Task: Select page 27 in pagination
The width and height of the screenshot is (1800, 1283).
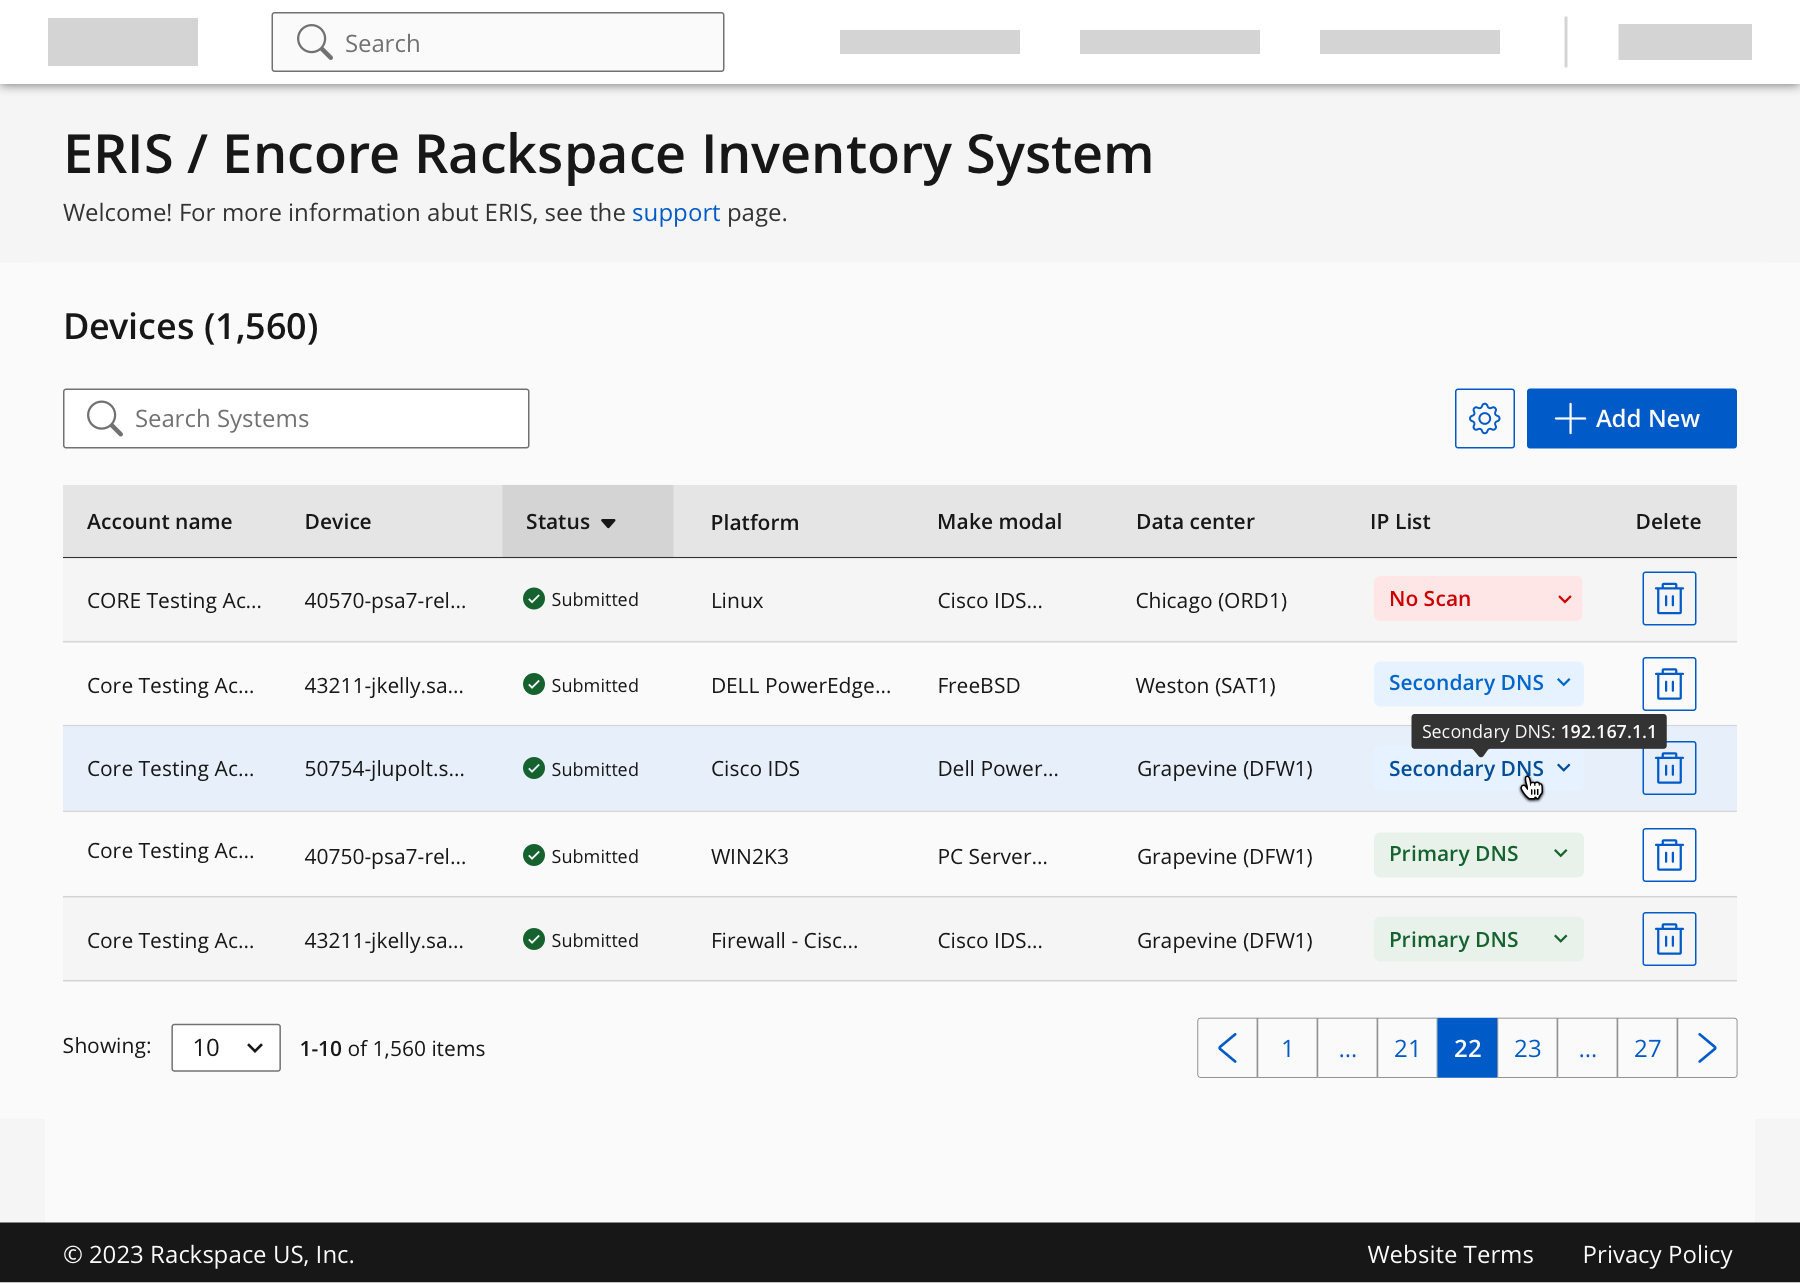Action: [x=1647, y=1048]
